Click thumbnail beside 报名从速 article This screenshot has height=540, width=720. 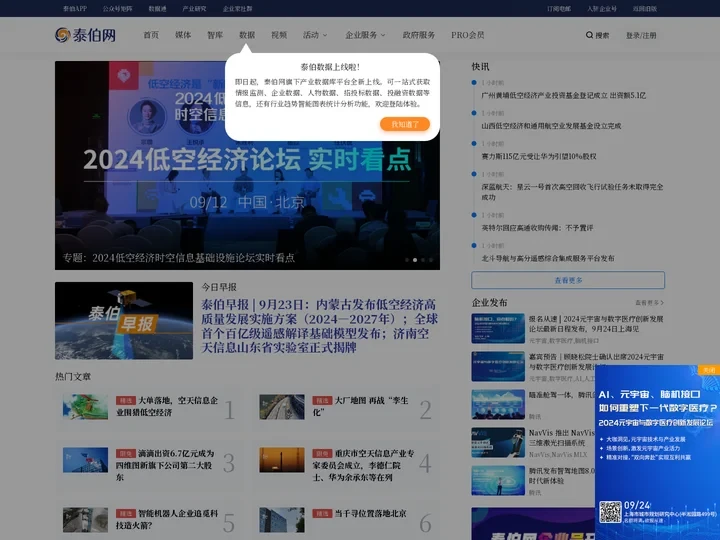click(x=498, y=328)
